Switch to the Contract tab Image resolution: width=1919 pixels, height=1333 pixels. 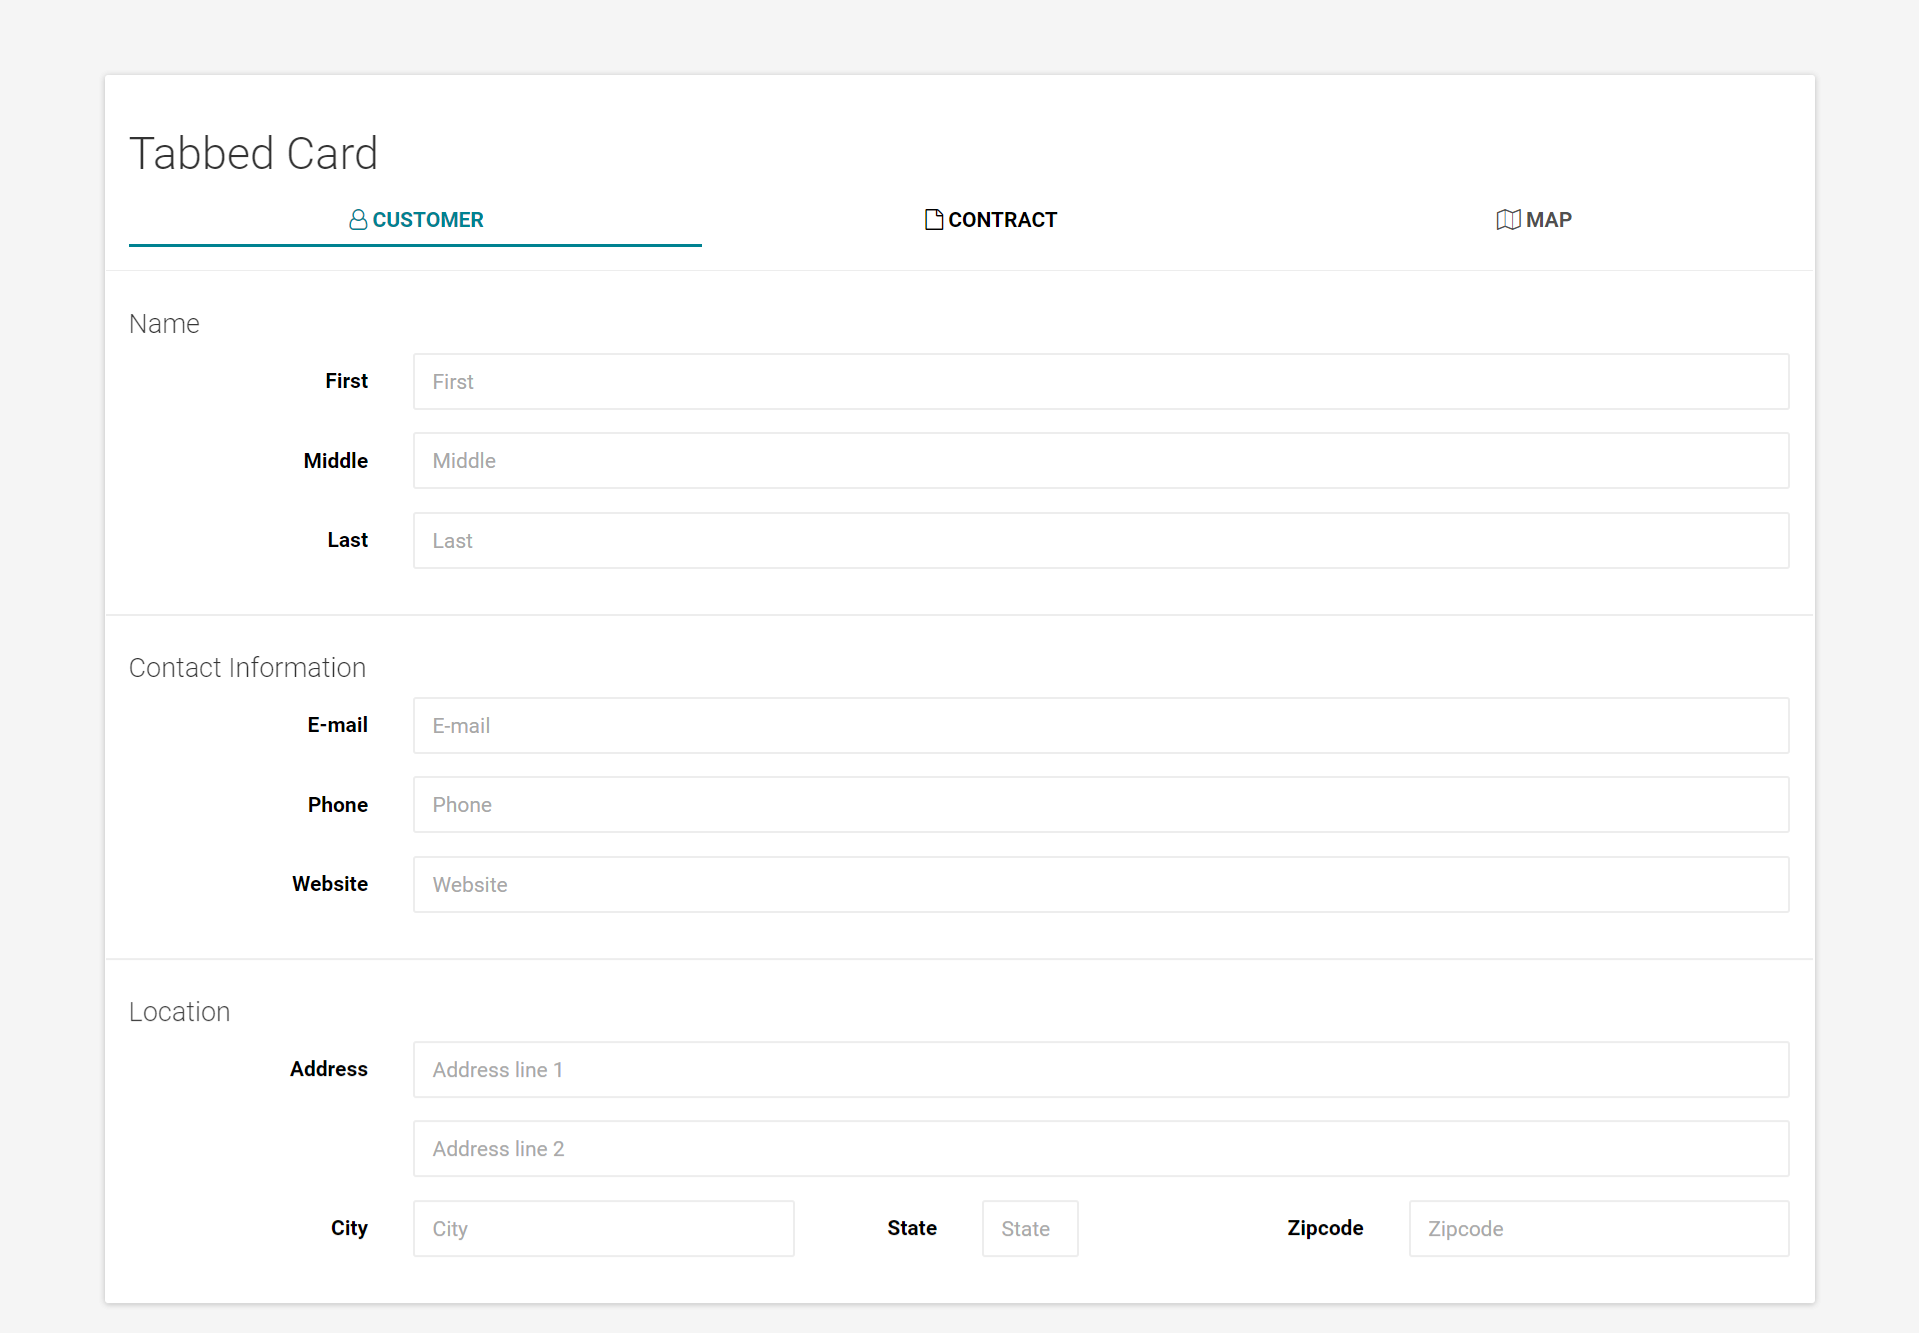990,220
